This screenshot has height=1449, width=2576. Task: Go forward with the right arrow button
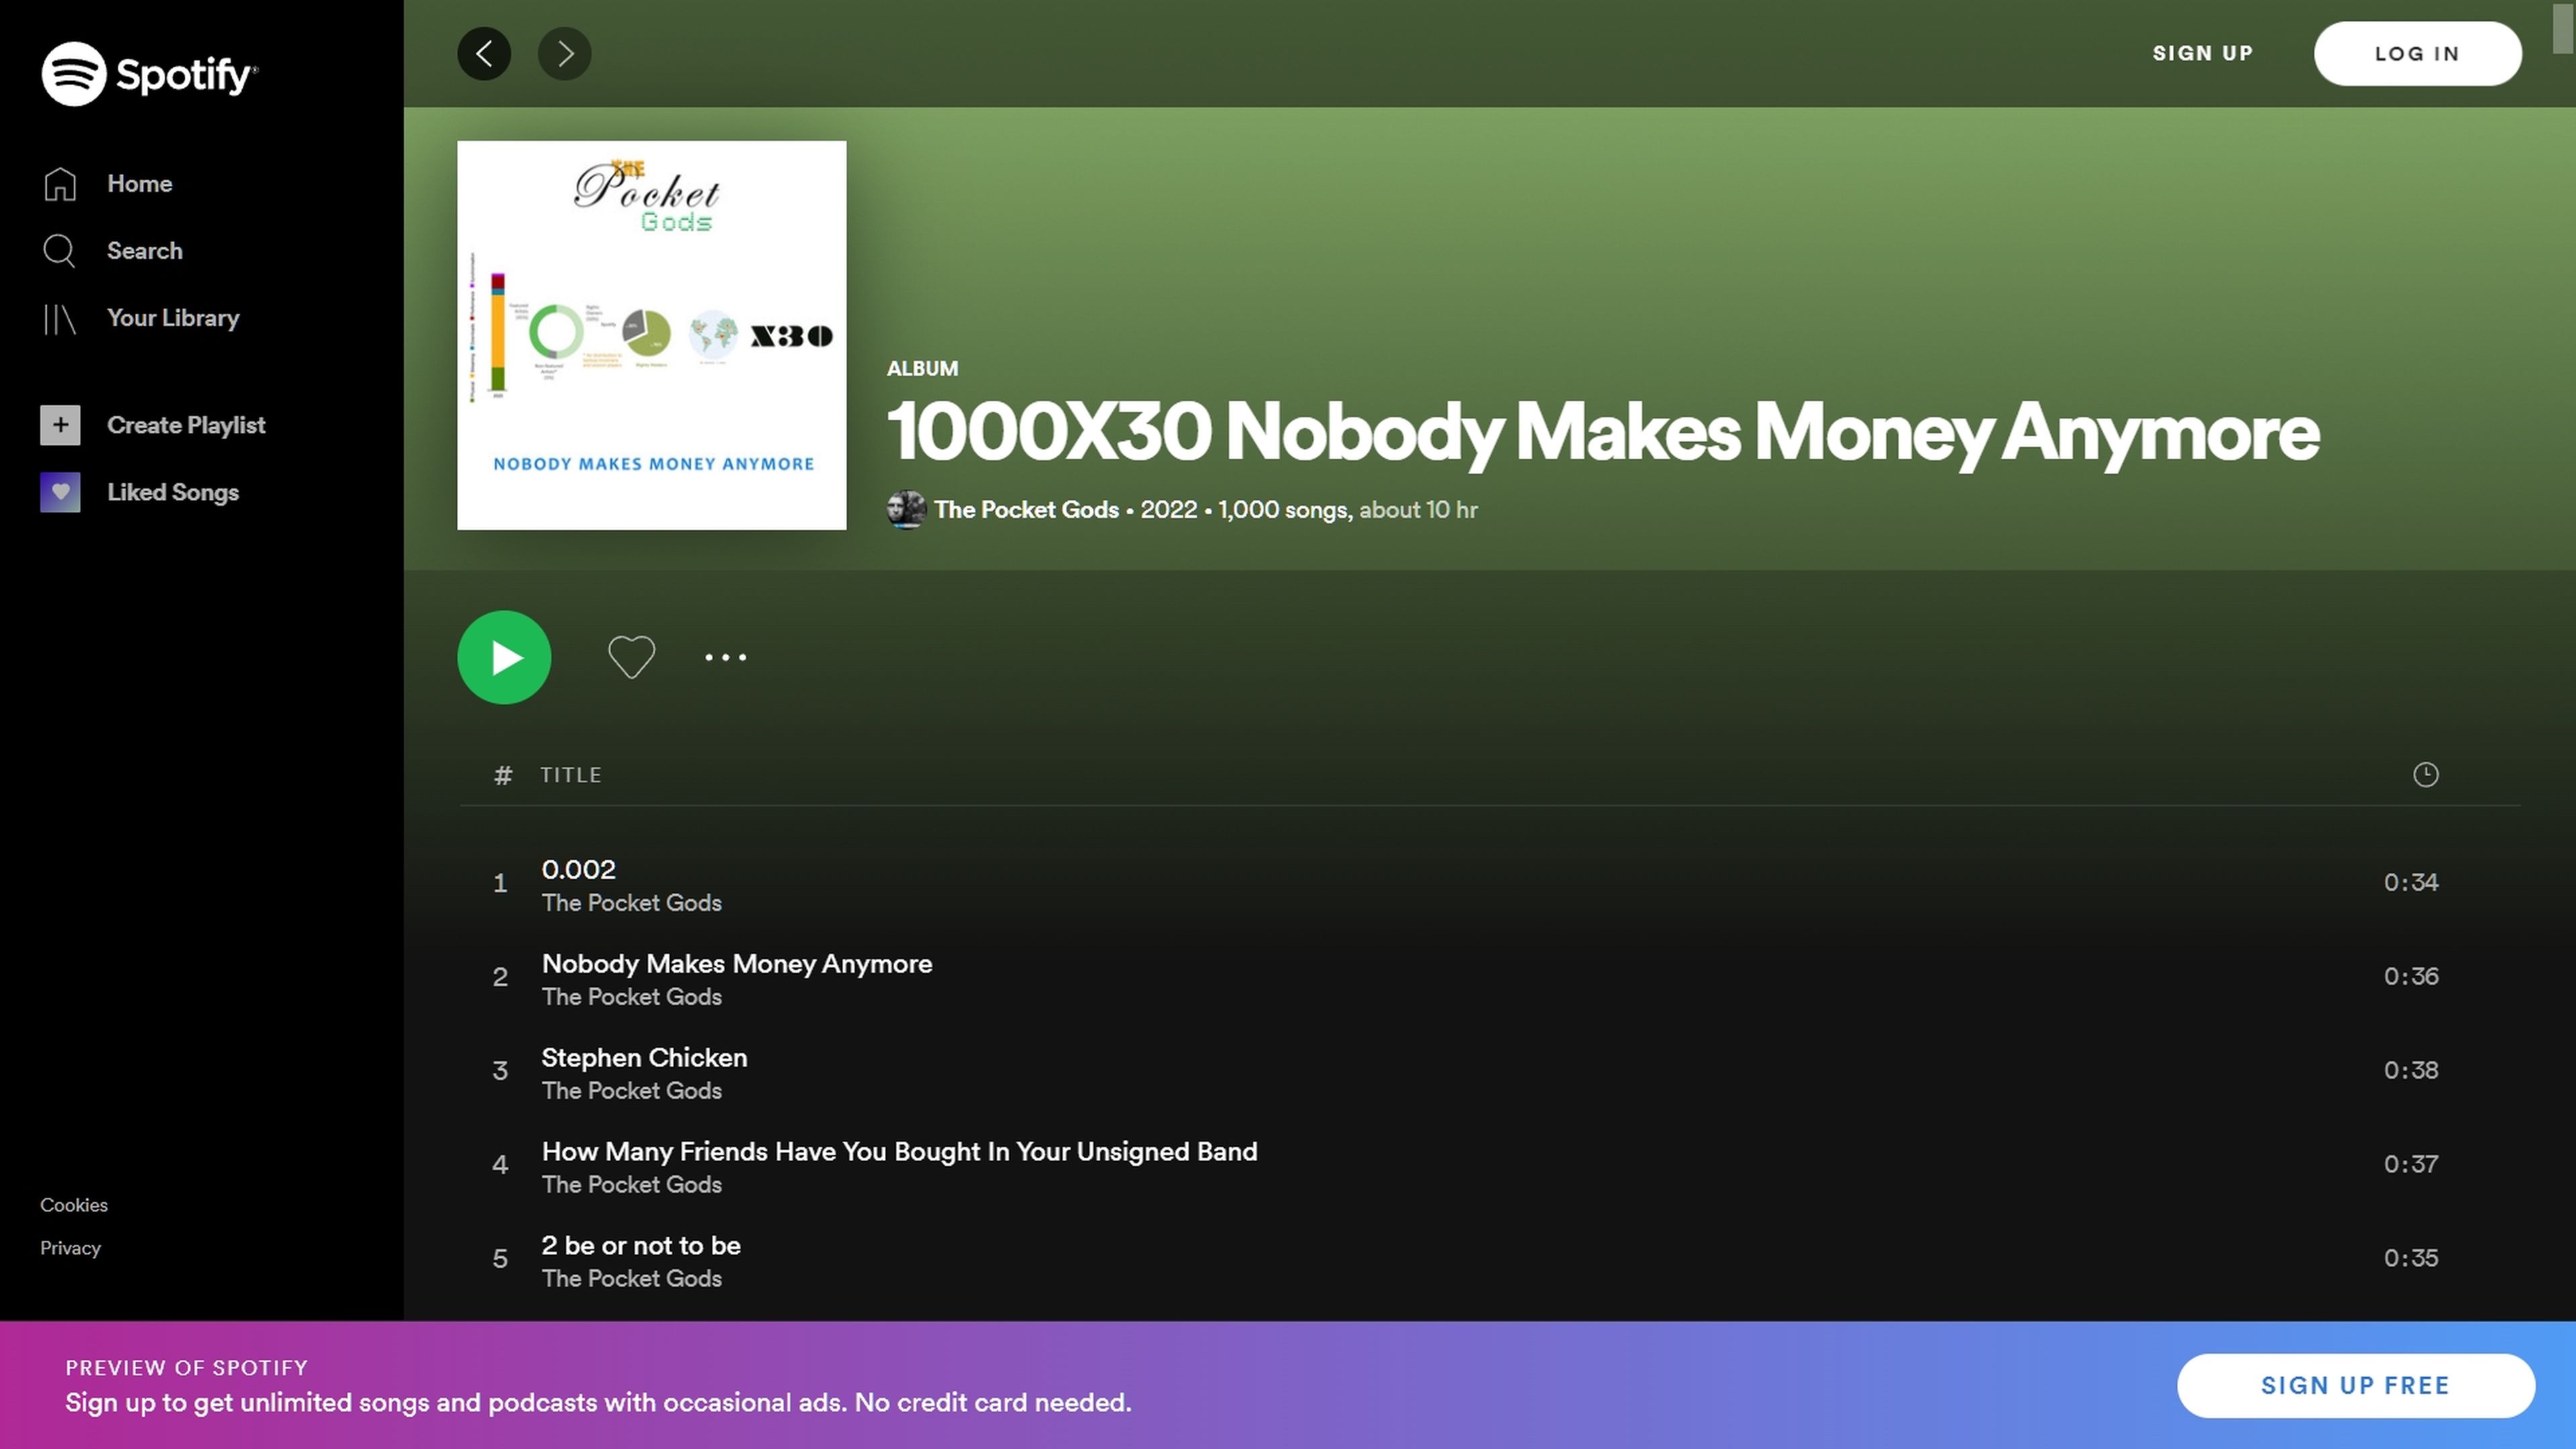(x=565, y=53)
